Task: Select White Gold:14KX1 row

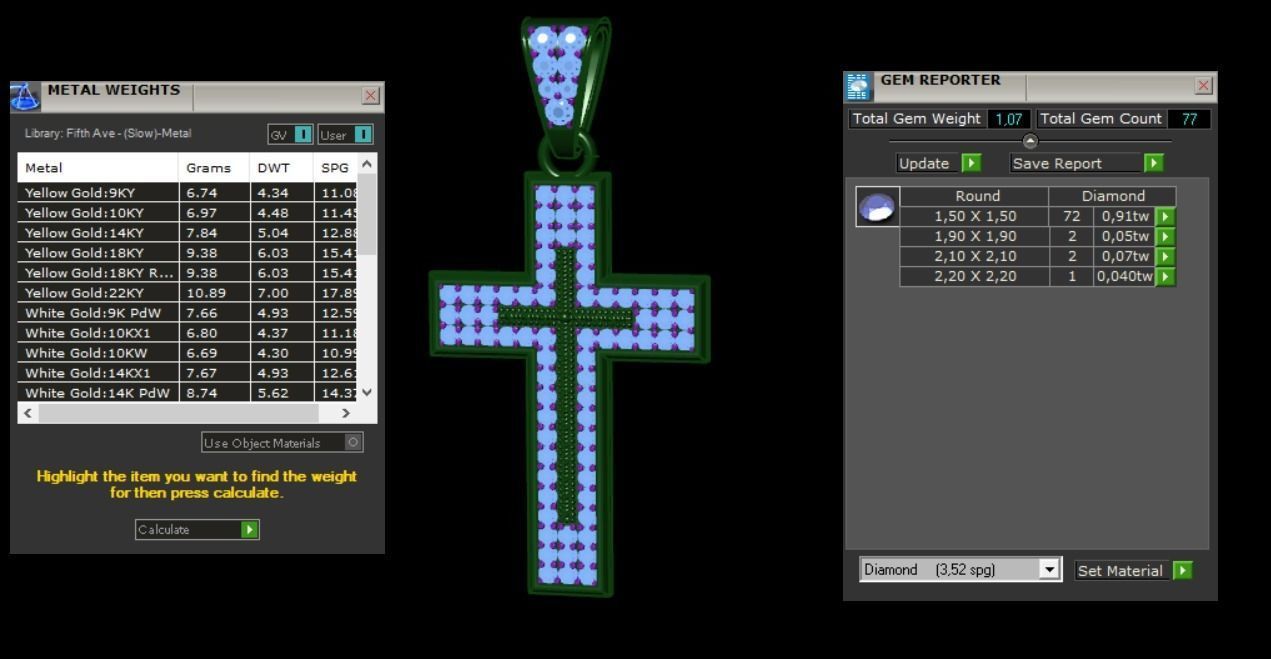Action: click(x=188, y=373)
